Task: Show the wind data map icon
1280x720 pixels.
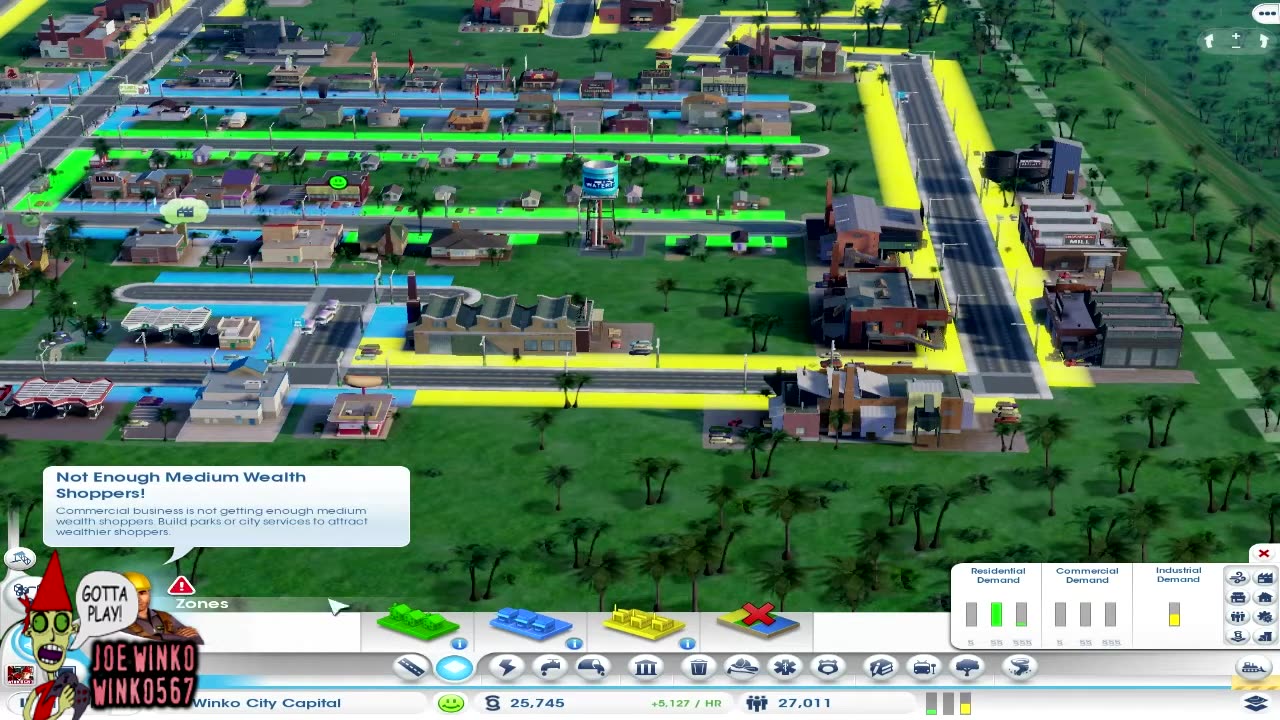Action: [x=1238, y=578]
